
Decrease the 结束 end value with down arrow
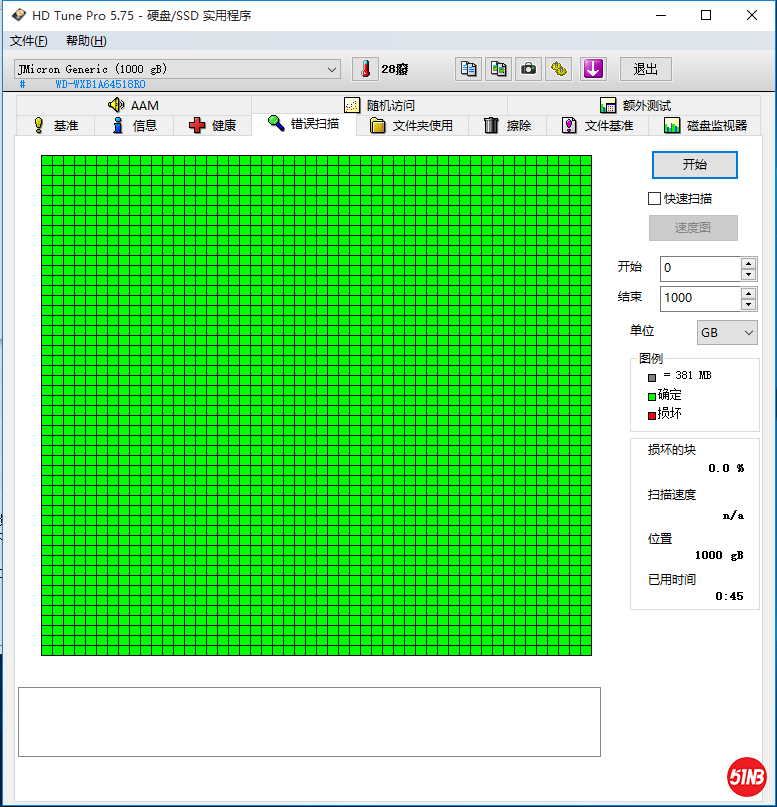click(748, 303)
